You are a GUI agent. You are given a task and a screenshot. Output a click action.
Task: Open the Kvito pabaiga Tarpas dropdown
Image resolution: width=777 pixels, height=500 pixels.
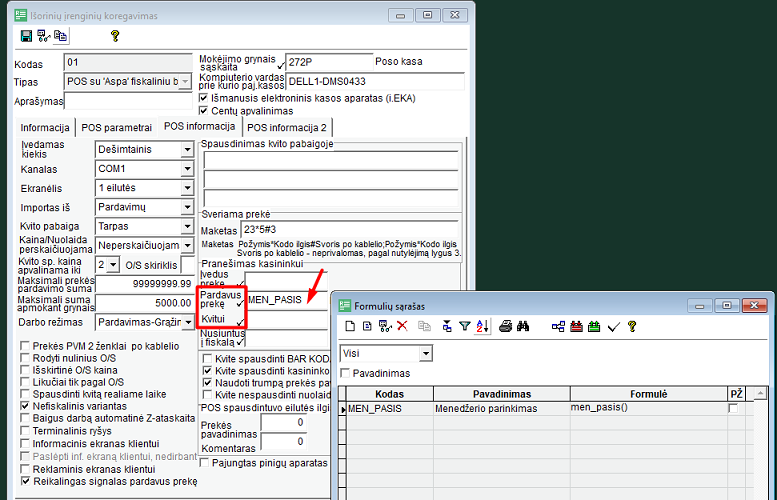coord(187,226)
